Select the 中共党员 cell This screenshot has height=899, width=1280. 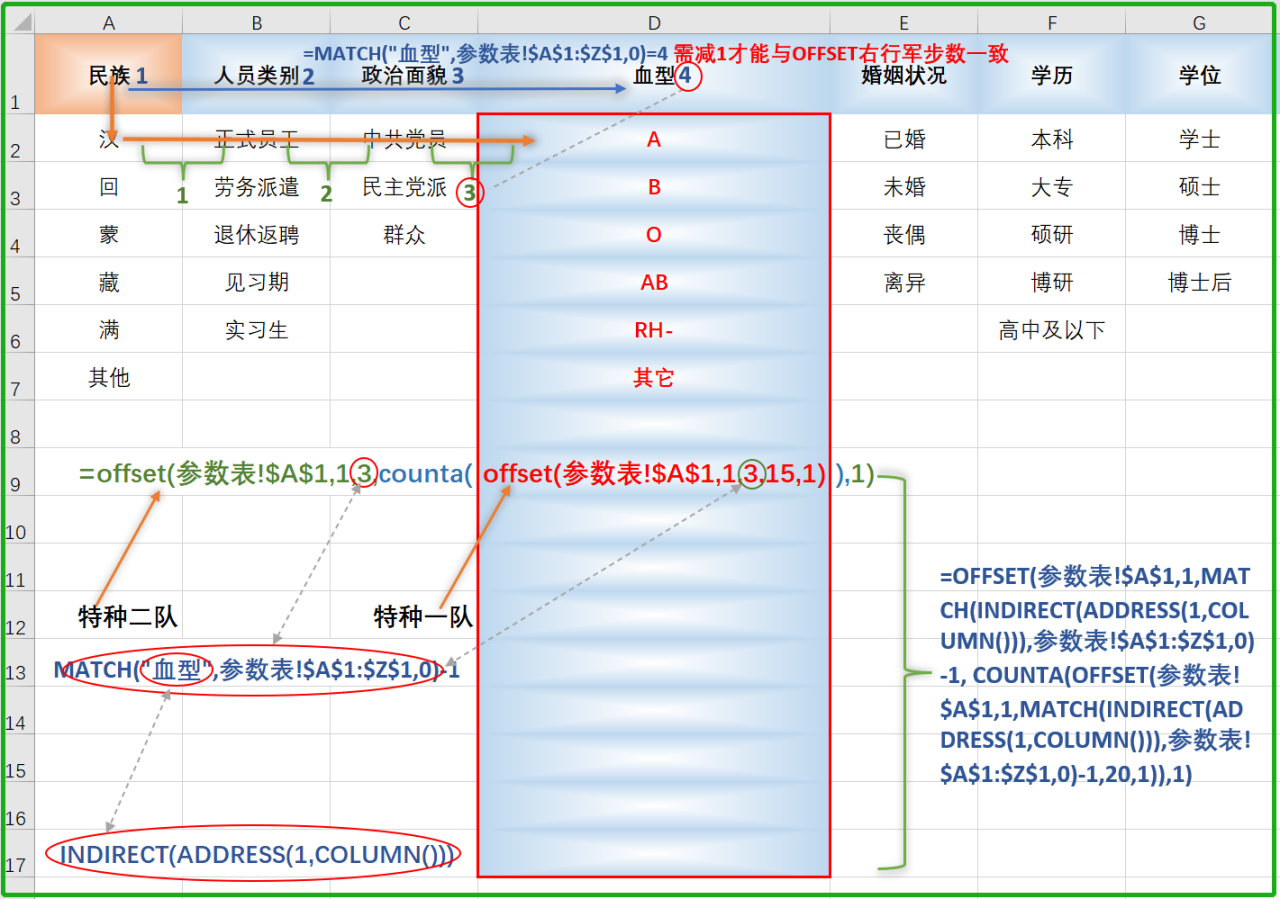point(404,139)
